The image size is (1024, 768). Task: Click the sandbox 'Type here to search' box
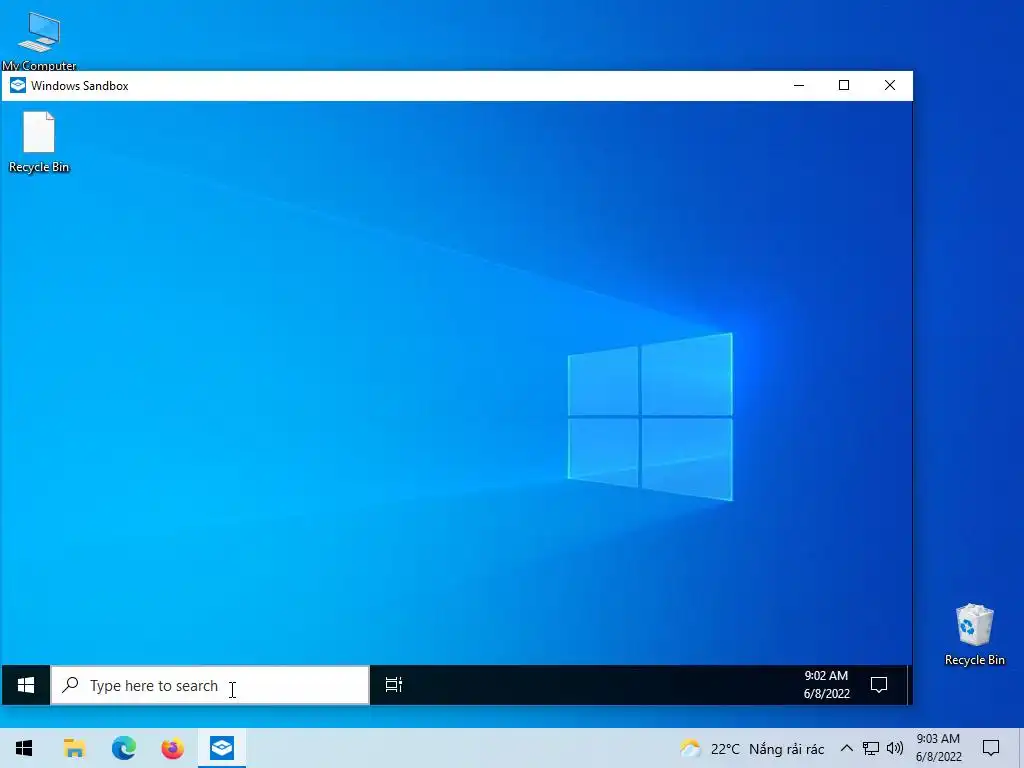pyautogui.click(x=210, y=685)
